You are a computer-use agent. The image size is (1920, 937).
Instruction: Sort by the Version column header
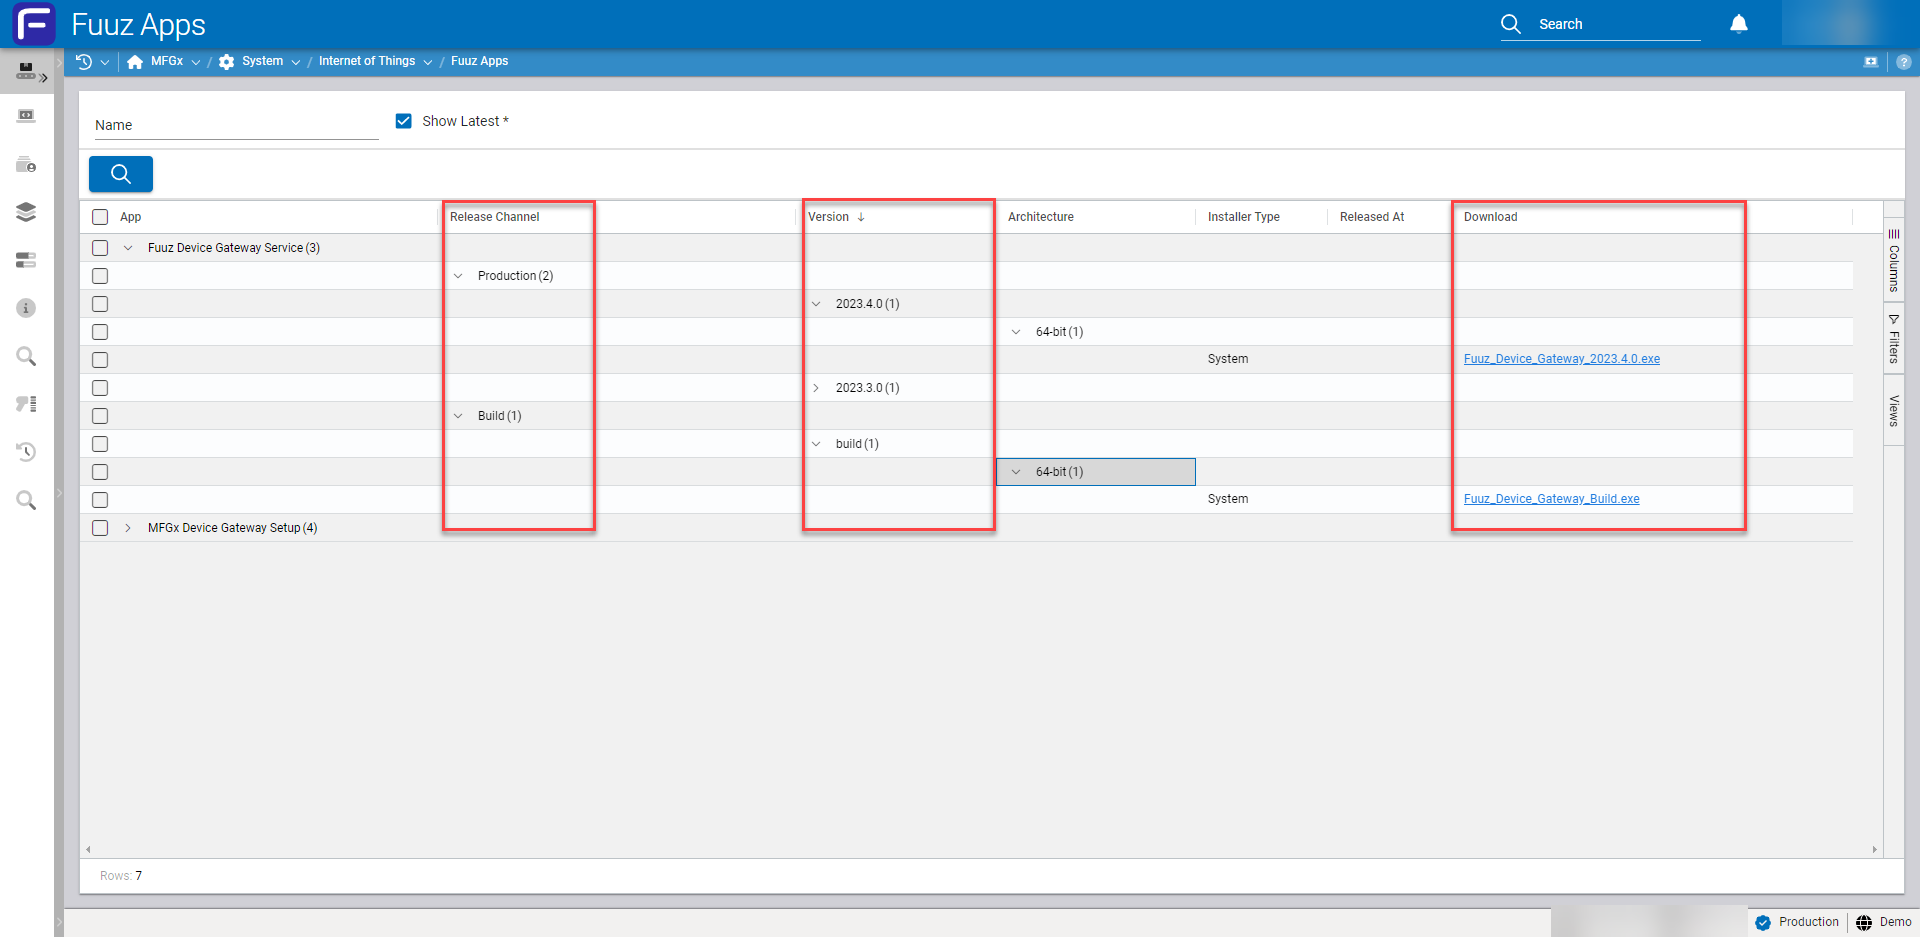pyautogui.click(x=829, y=217)
